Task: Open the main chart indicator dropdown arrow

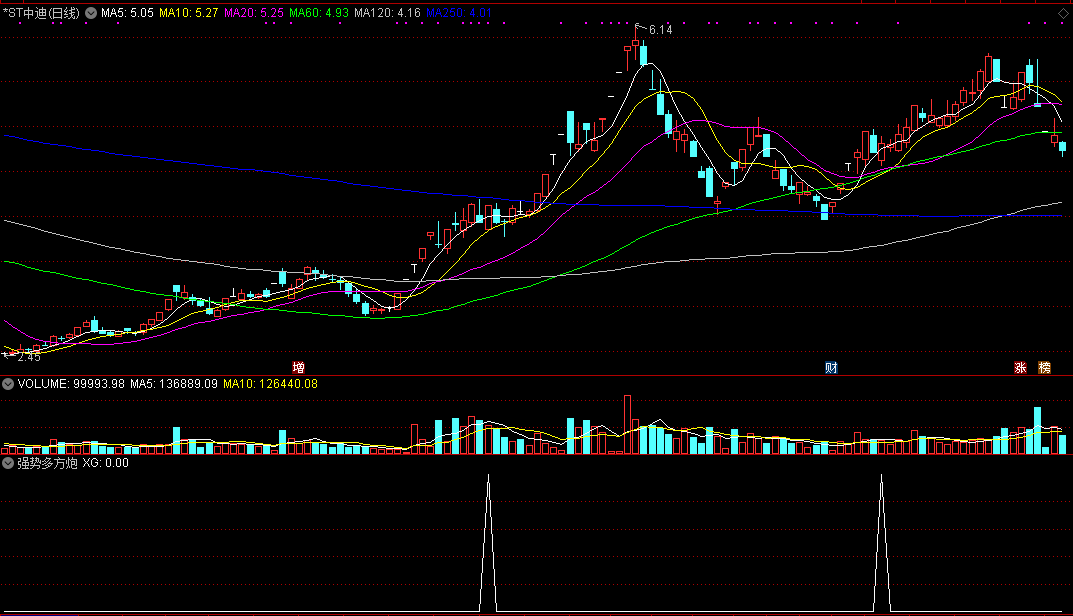Action: (91, 13)
